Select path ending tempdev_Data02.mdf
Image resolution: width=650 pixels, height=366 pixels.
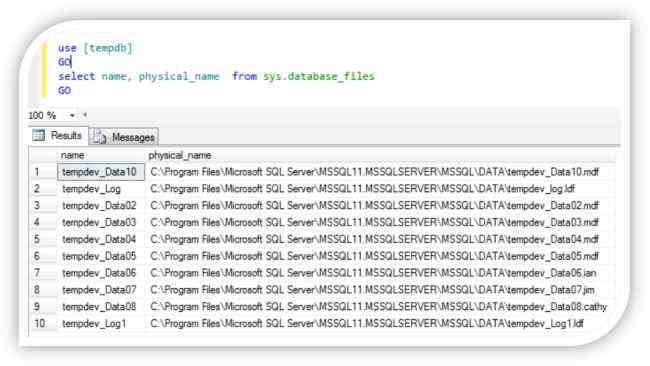pos(380,206)
